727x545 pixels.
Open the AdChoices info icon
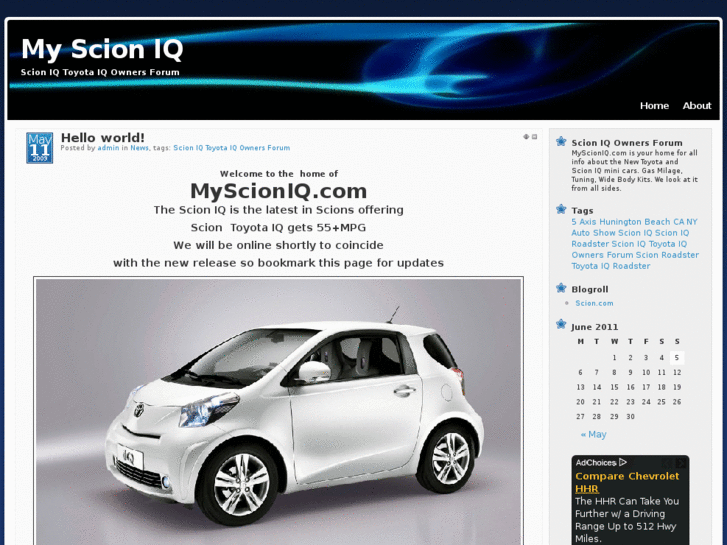623,462
